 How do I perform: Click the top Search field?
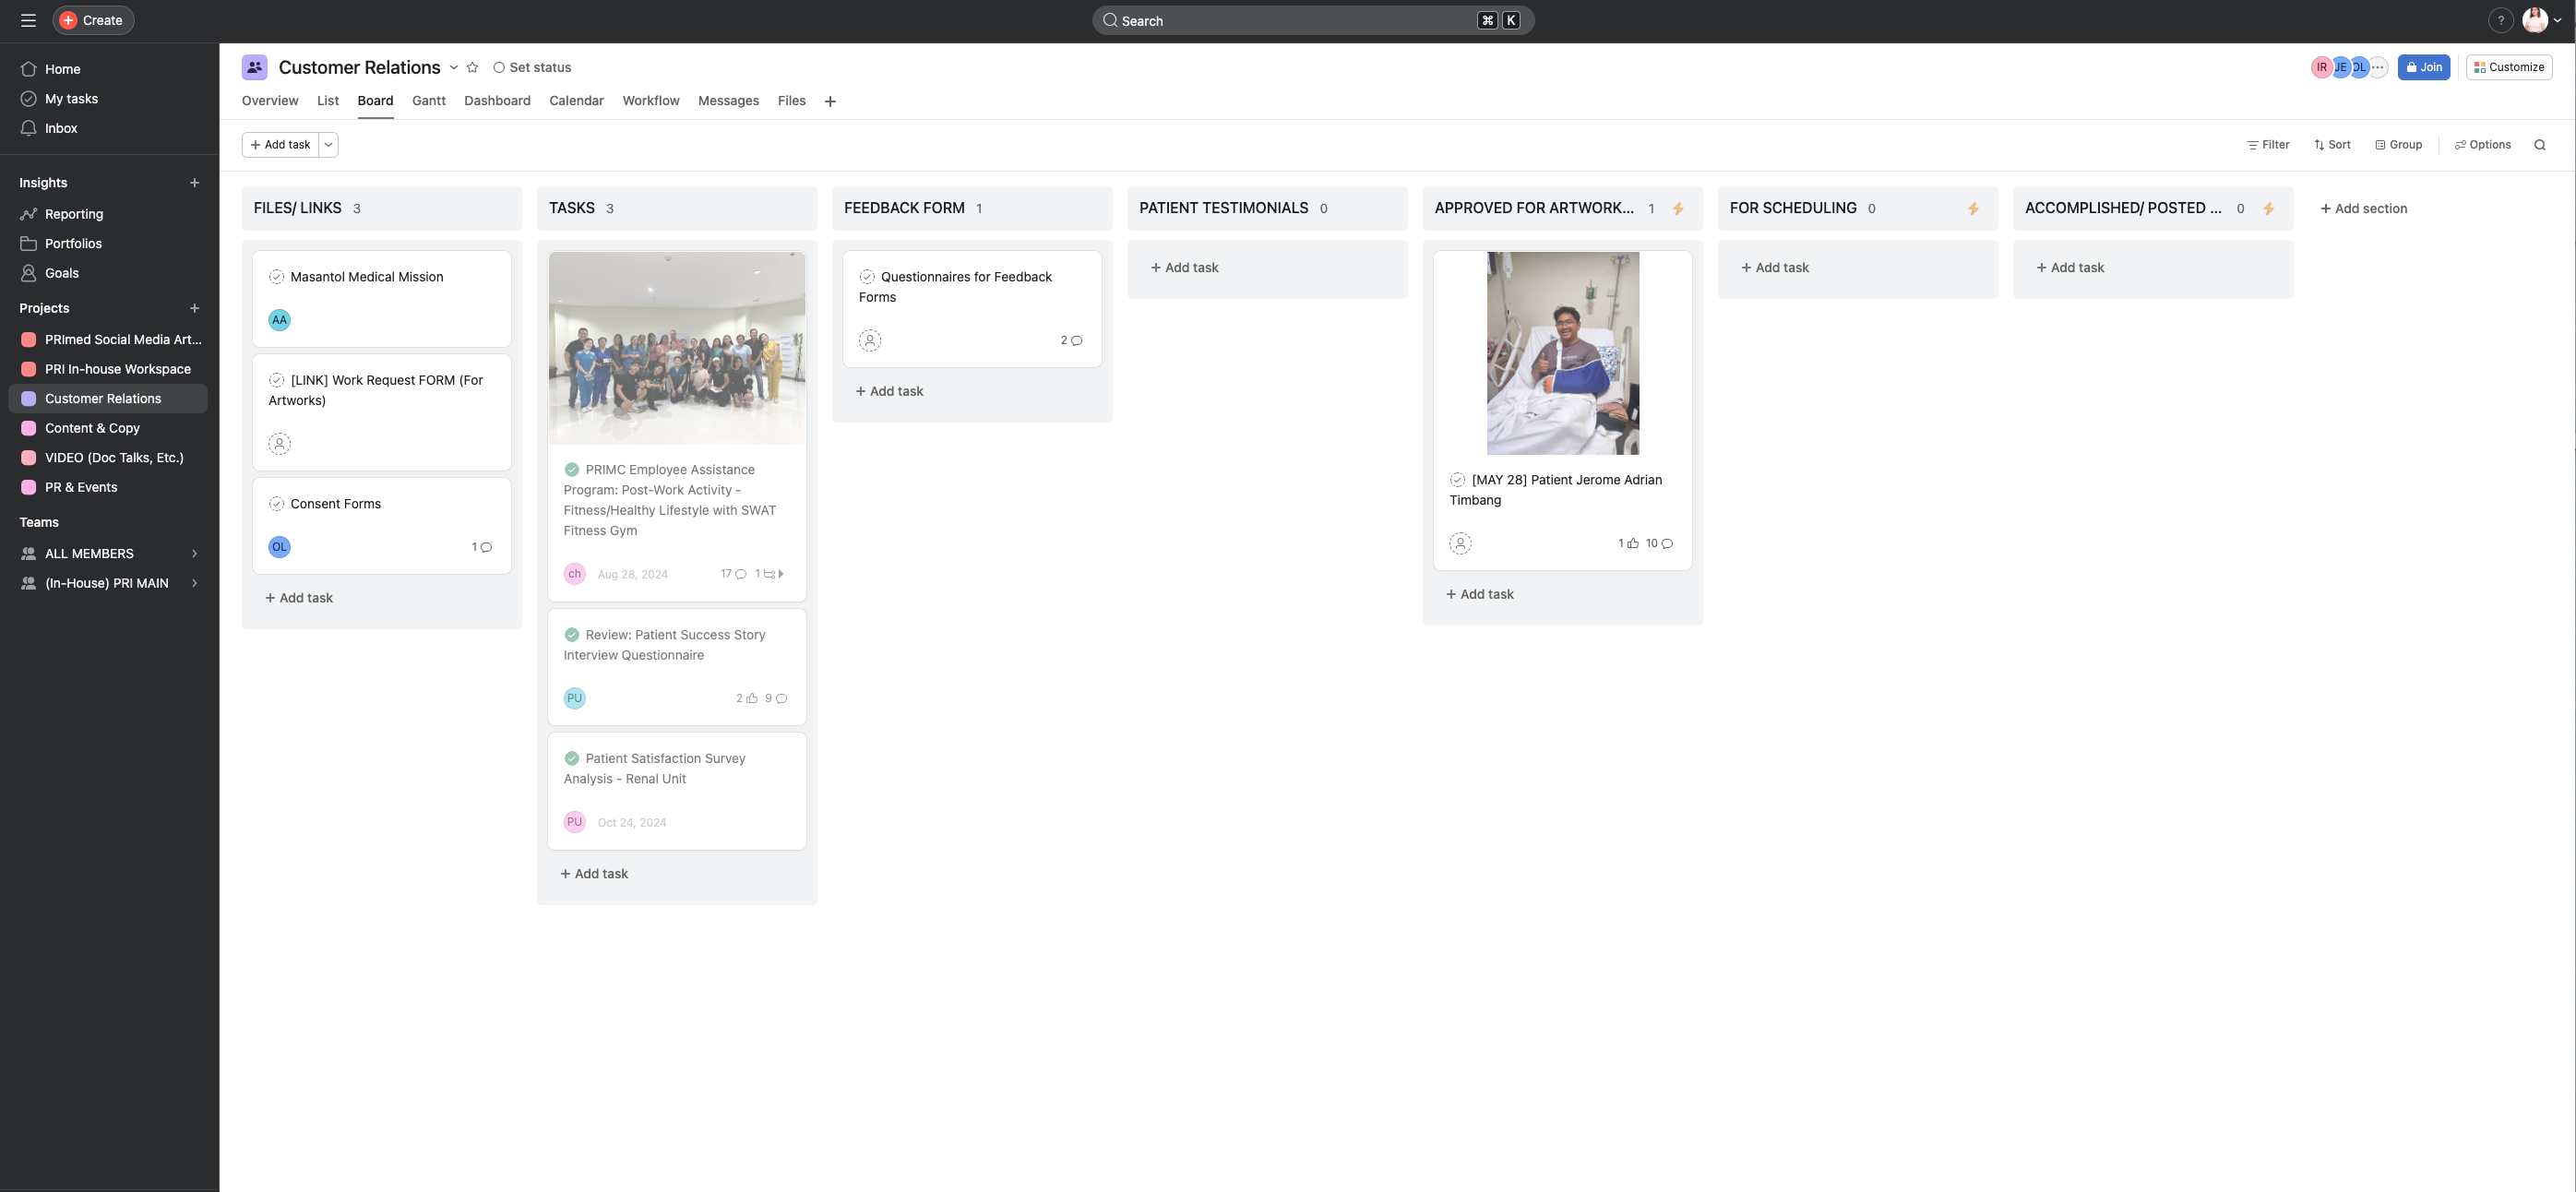[1313, 20]
